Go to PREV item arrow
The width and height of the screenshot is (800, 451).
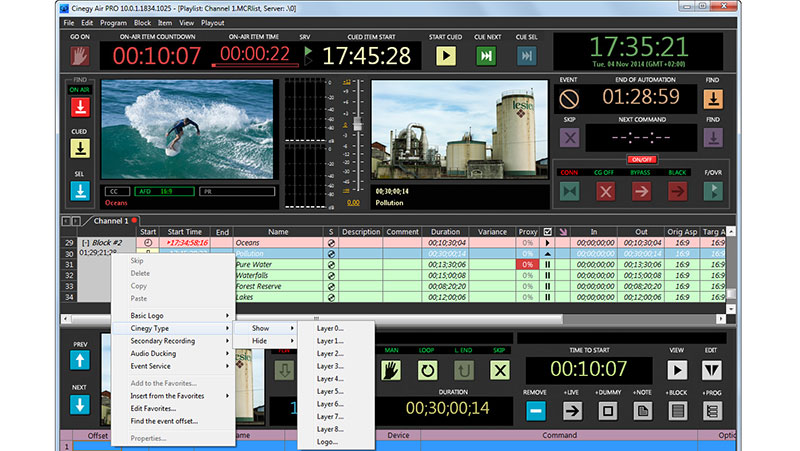pos(80,360)
